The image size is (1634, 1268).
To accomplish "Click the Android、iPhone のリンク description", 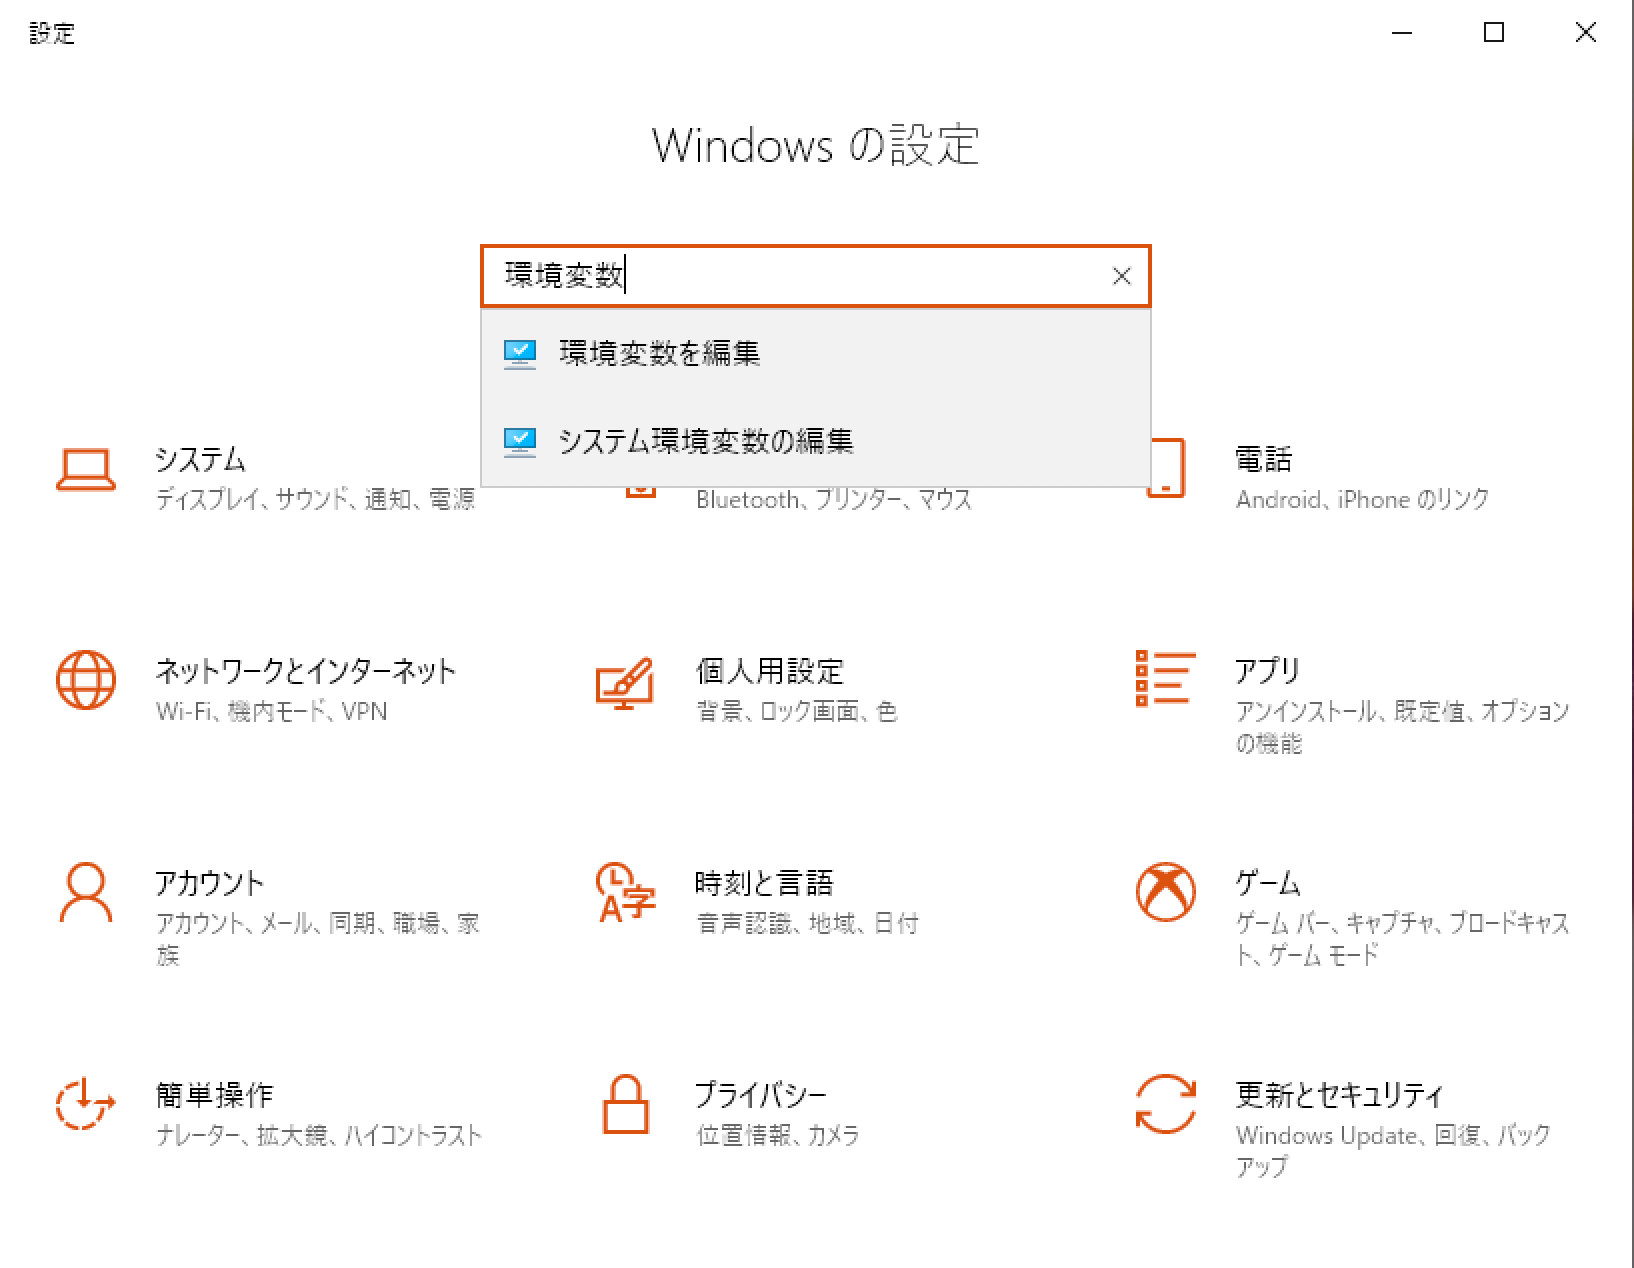I will pyautogui.click(x=1362, y=499).
